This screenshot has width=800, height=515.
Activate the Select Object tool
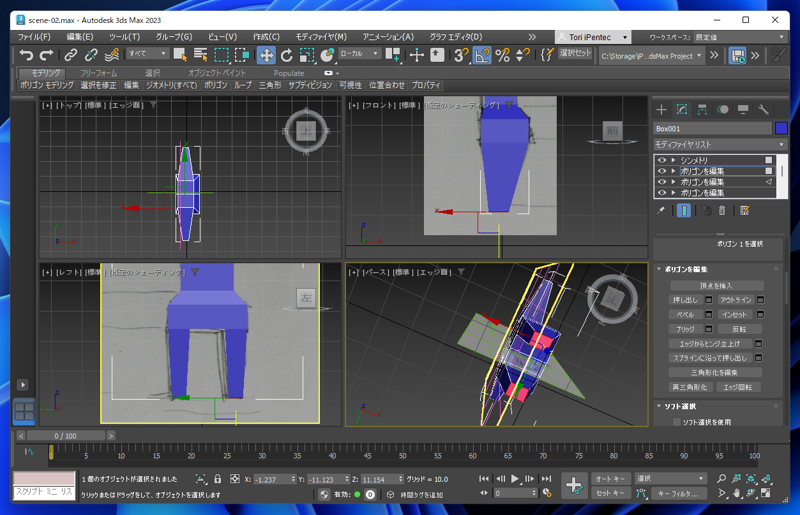180,55
